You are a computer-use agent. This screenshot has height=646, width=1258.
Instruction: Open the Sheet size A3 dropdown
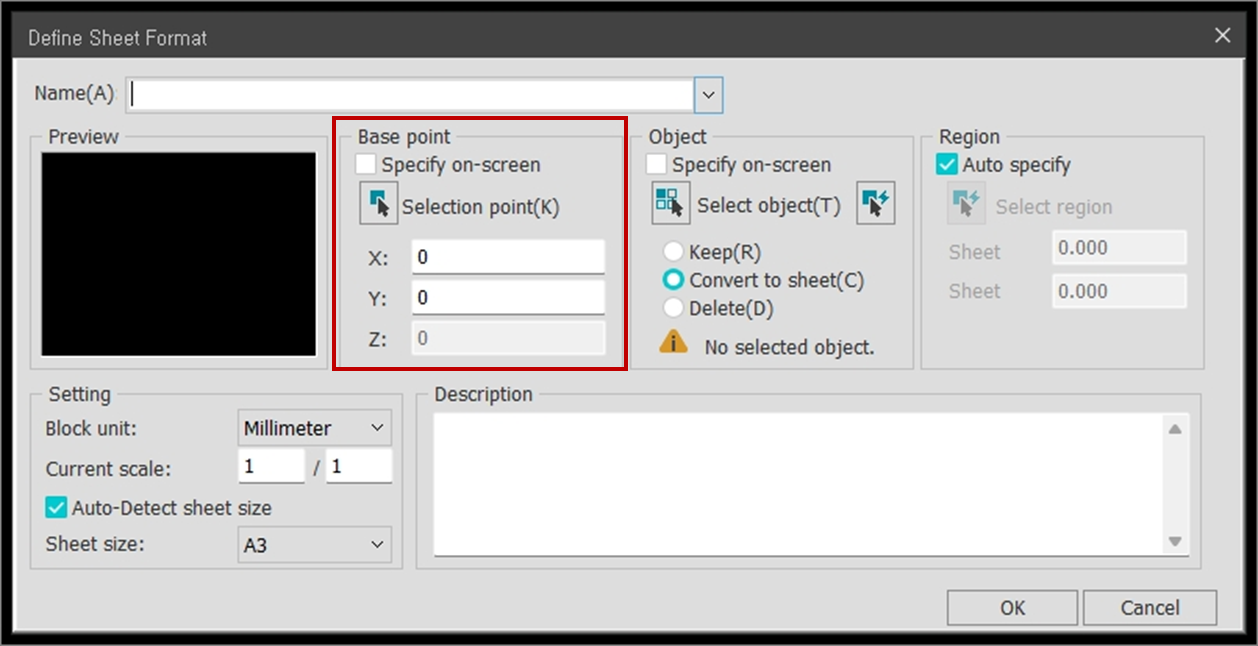[x=315, y=545]
